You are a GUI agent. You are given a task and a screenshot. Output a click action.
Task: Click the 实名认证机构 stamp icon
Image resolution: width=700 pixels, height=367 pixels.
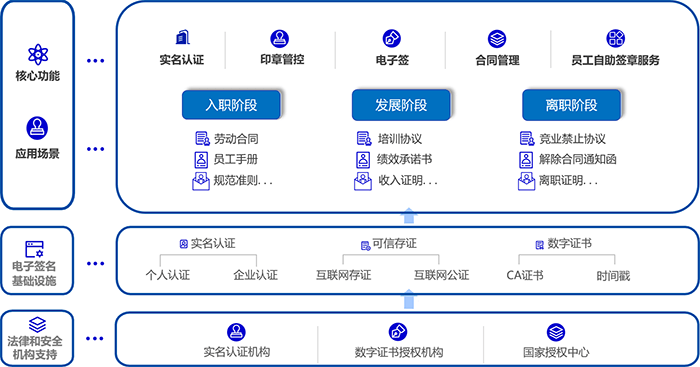click(x=236, y=332)
